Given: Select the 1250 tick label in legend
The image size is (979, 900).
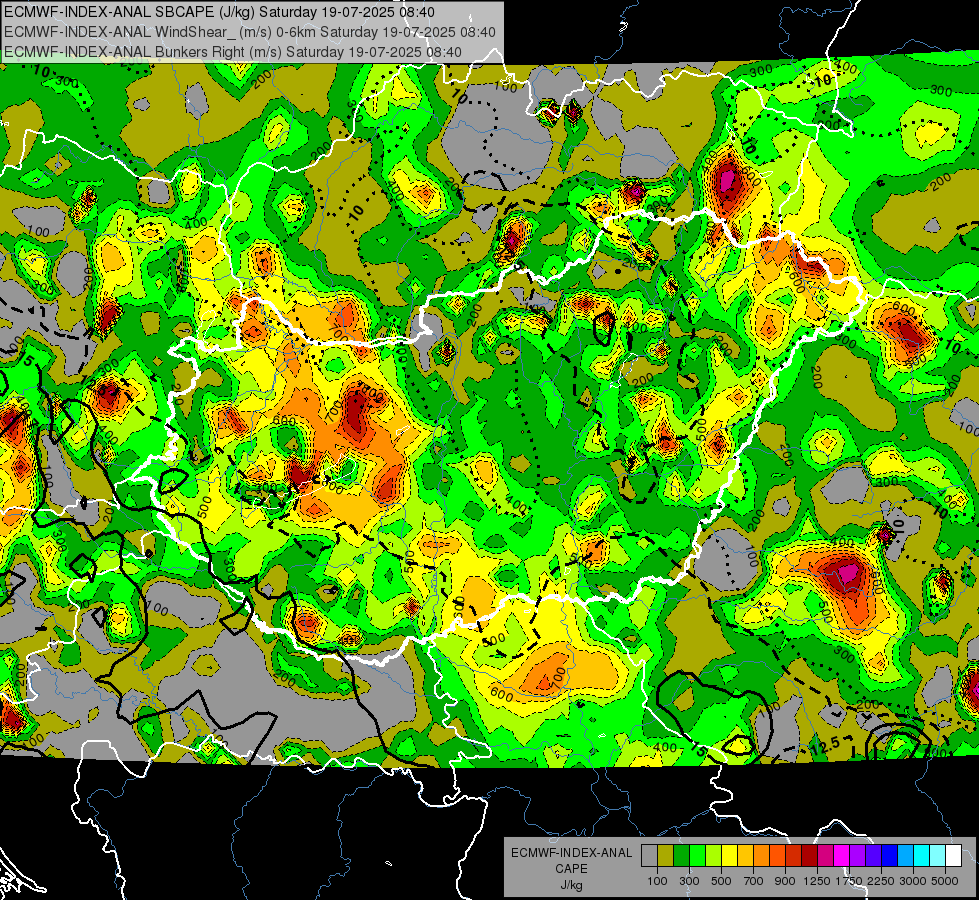Looking at the screenshot, I should (817, 881).
